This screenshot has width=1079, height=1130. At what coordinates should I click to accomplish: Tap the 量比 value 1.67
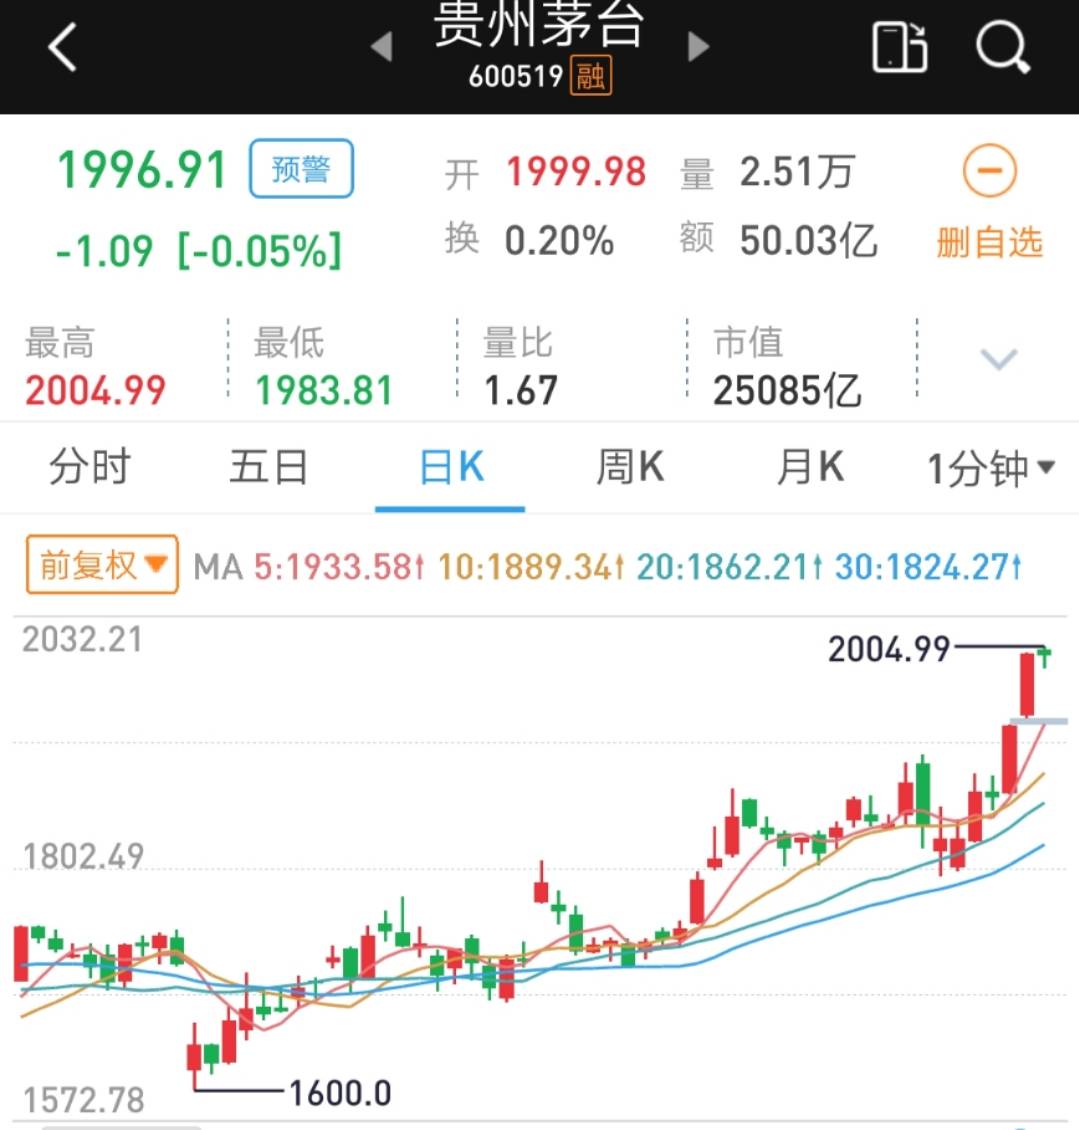pyautogui.click(x=520, y=391)
